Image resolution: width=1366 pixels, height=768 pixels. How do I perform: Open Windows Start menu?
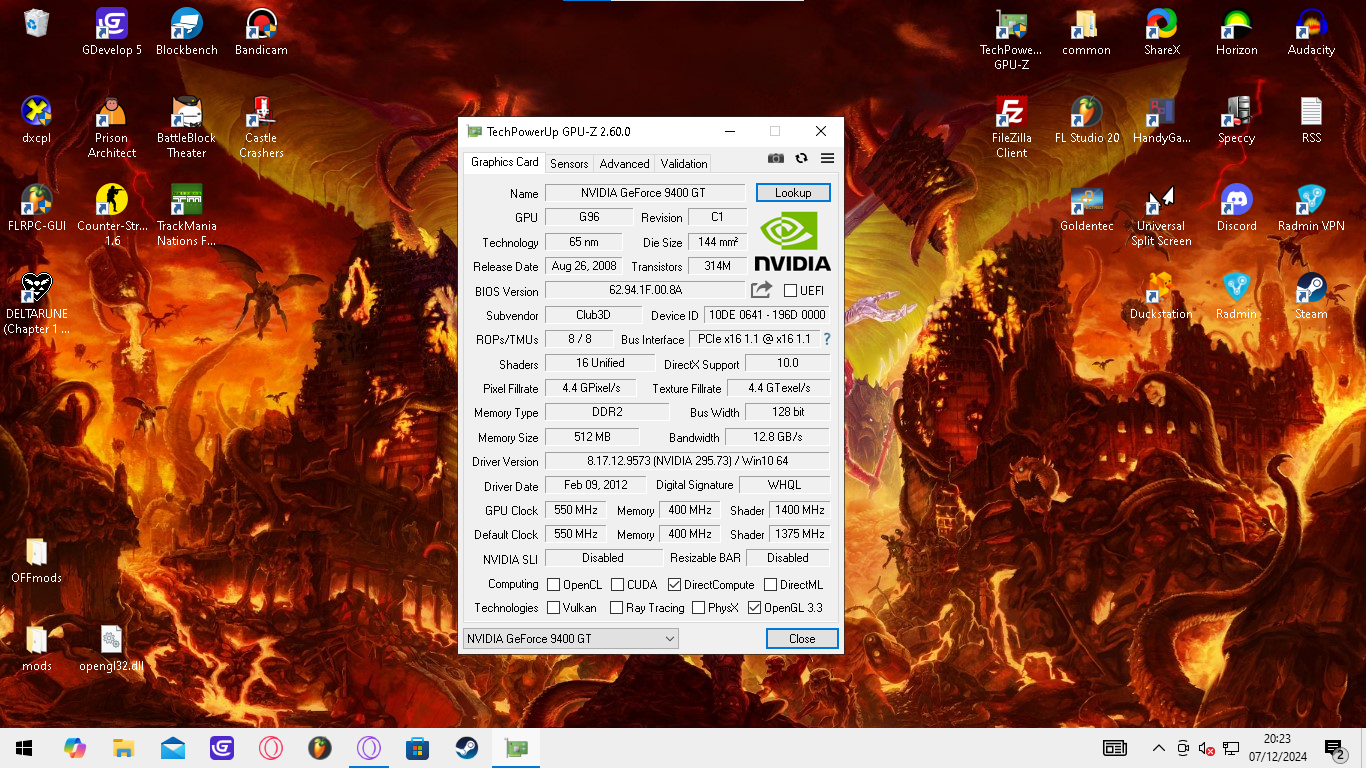(x=24, y=748)
